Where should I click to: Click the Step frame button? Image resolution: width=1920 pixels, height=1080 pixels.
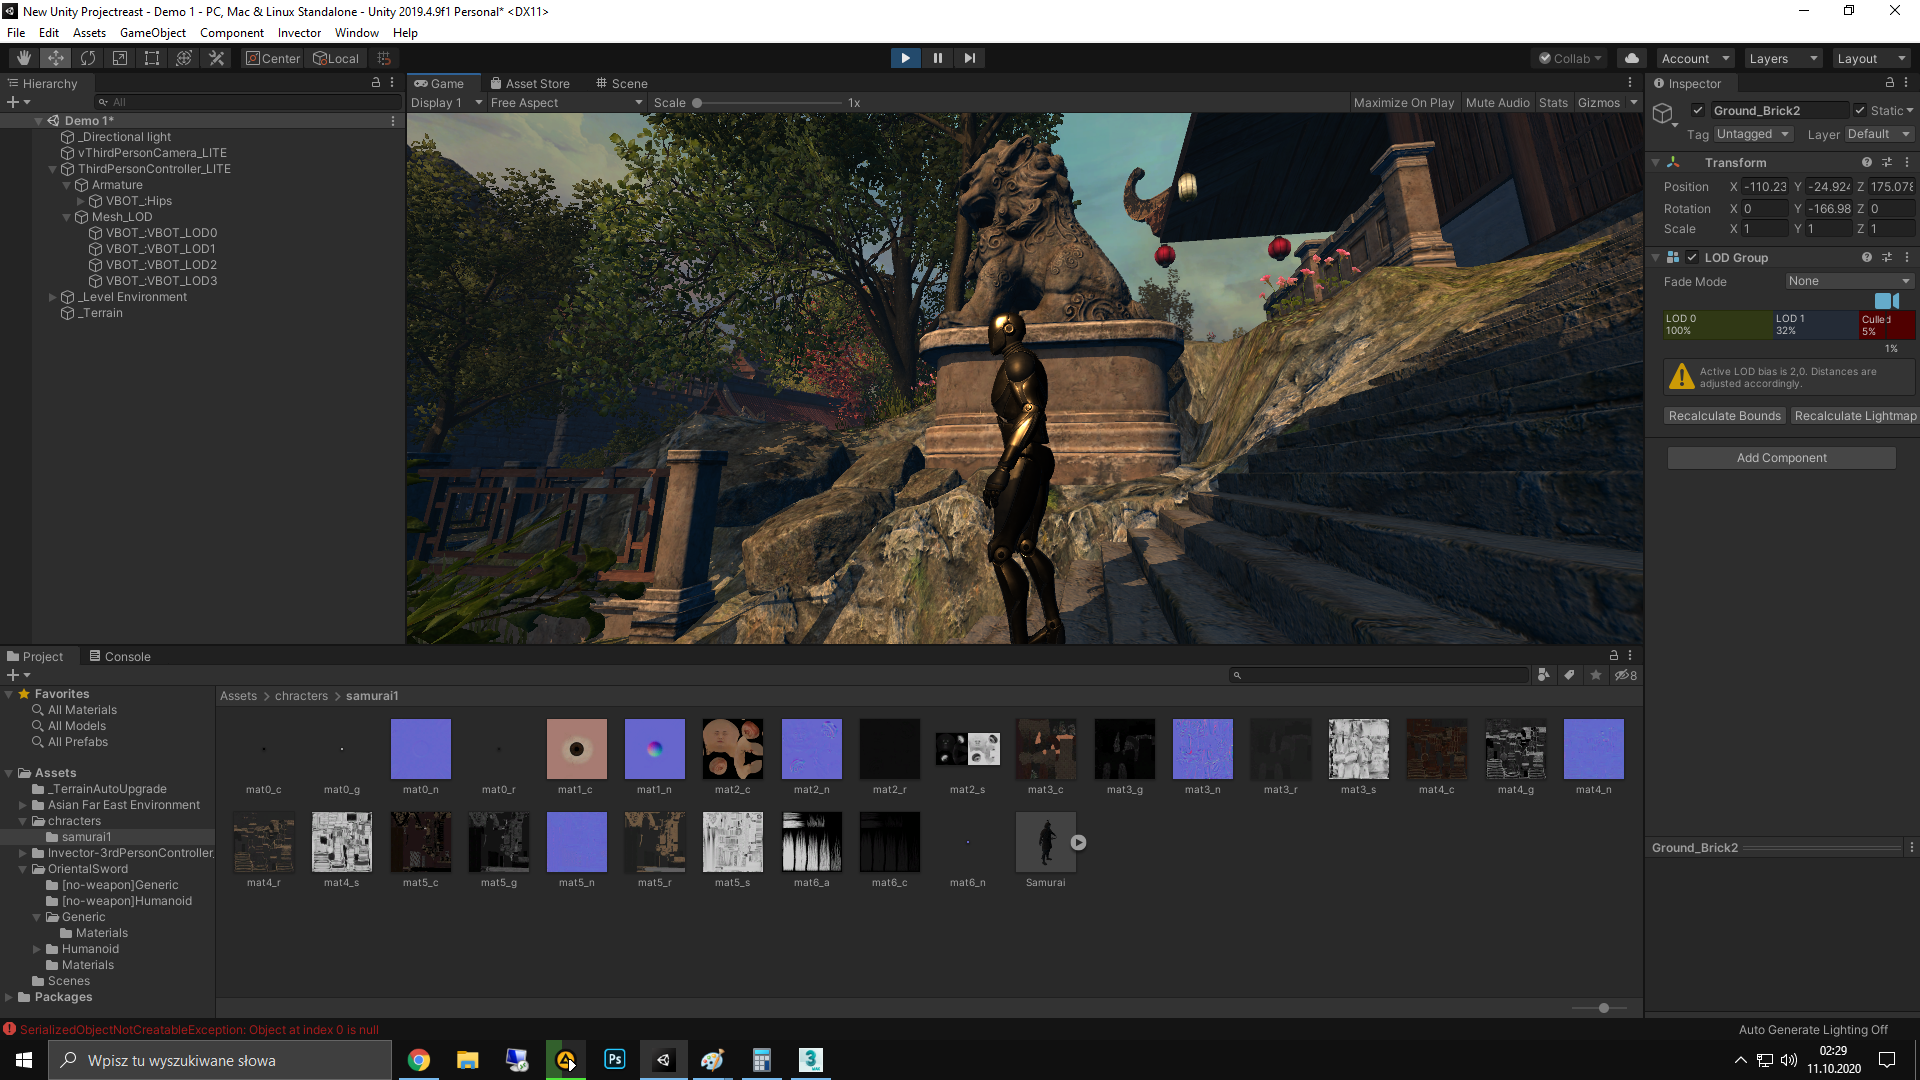[x=969, y=58]
